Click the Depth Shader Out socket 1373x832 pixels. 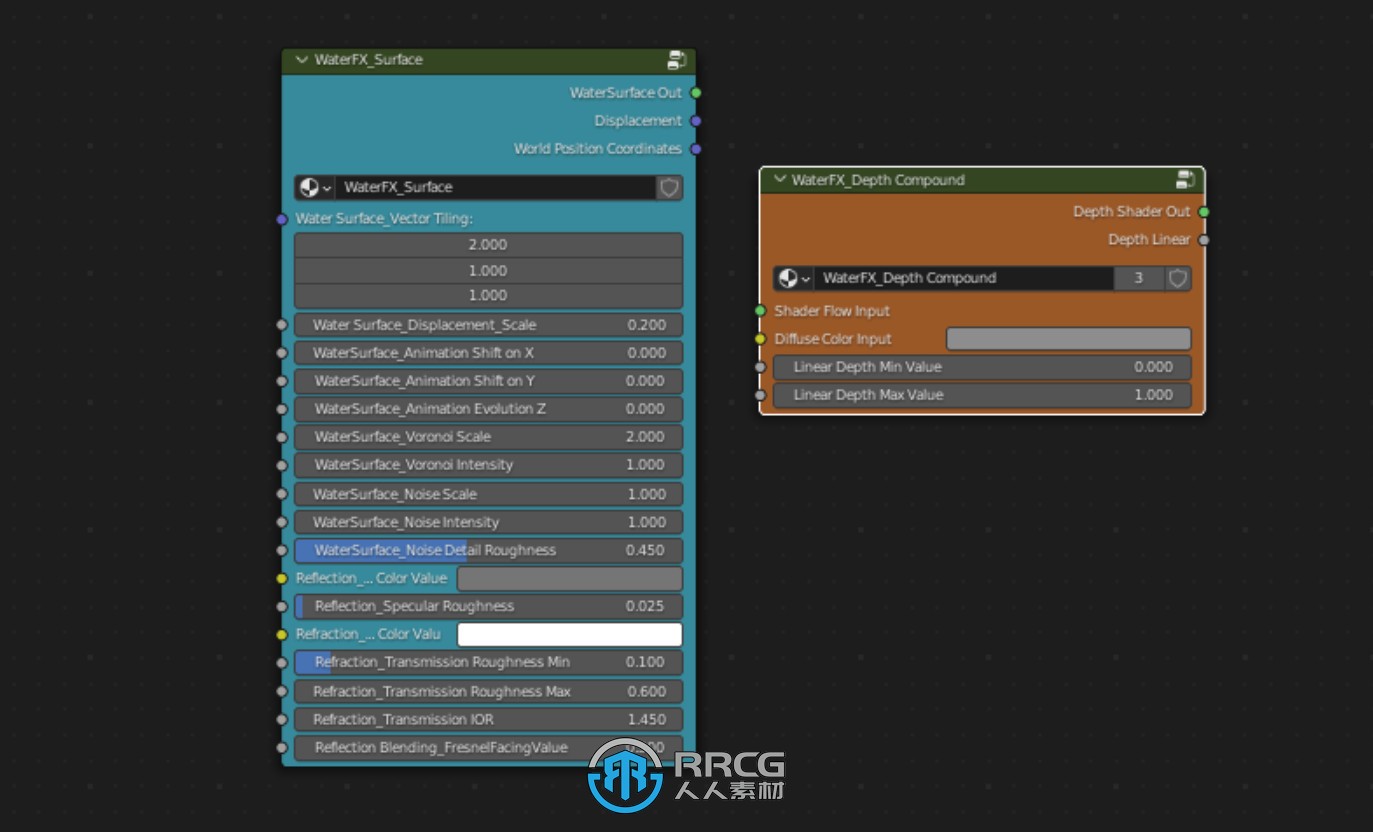click(1204, 212)
